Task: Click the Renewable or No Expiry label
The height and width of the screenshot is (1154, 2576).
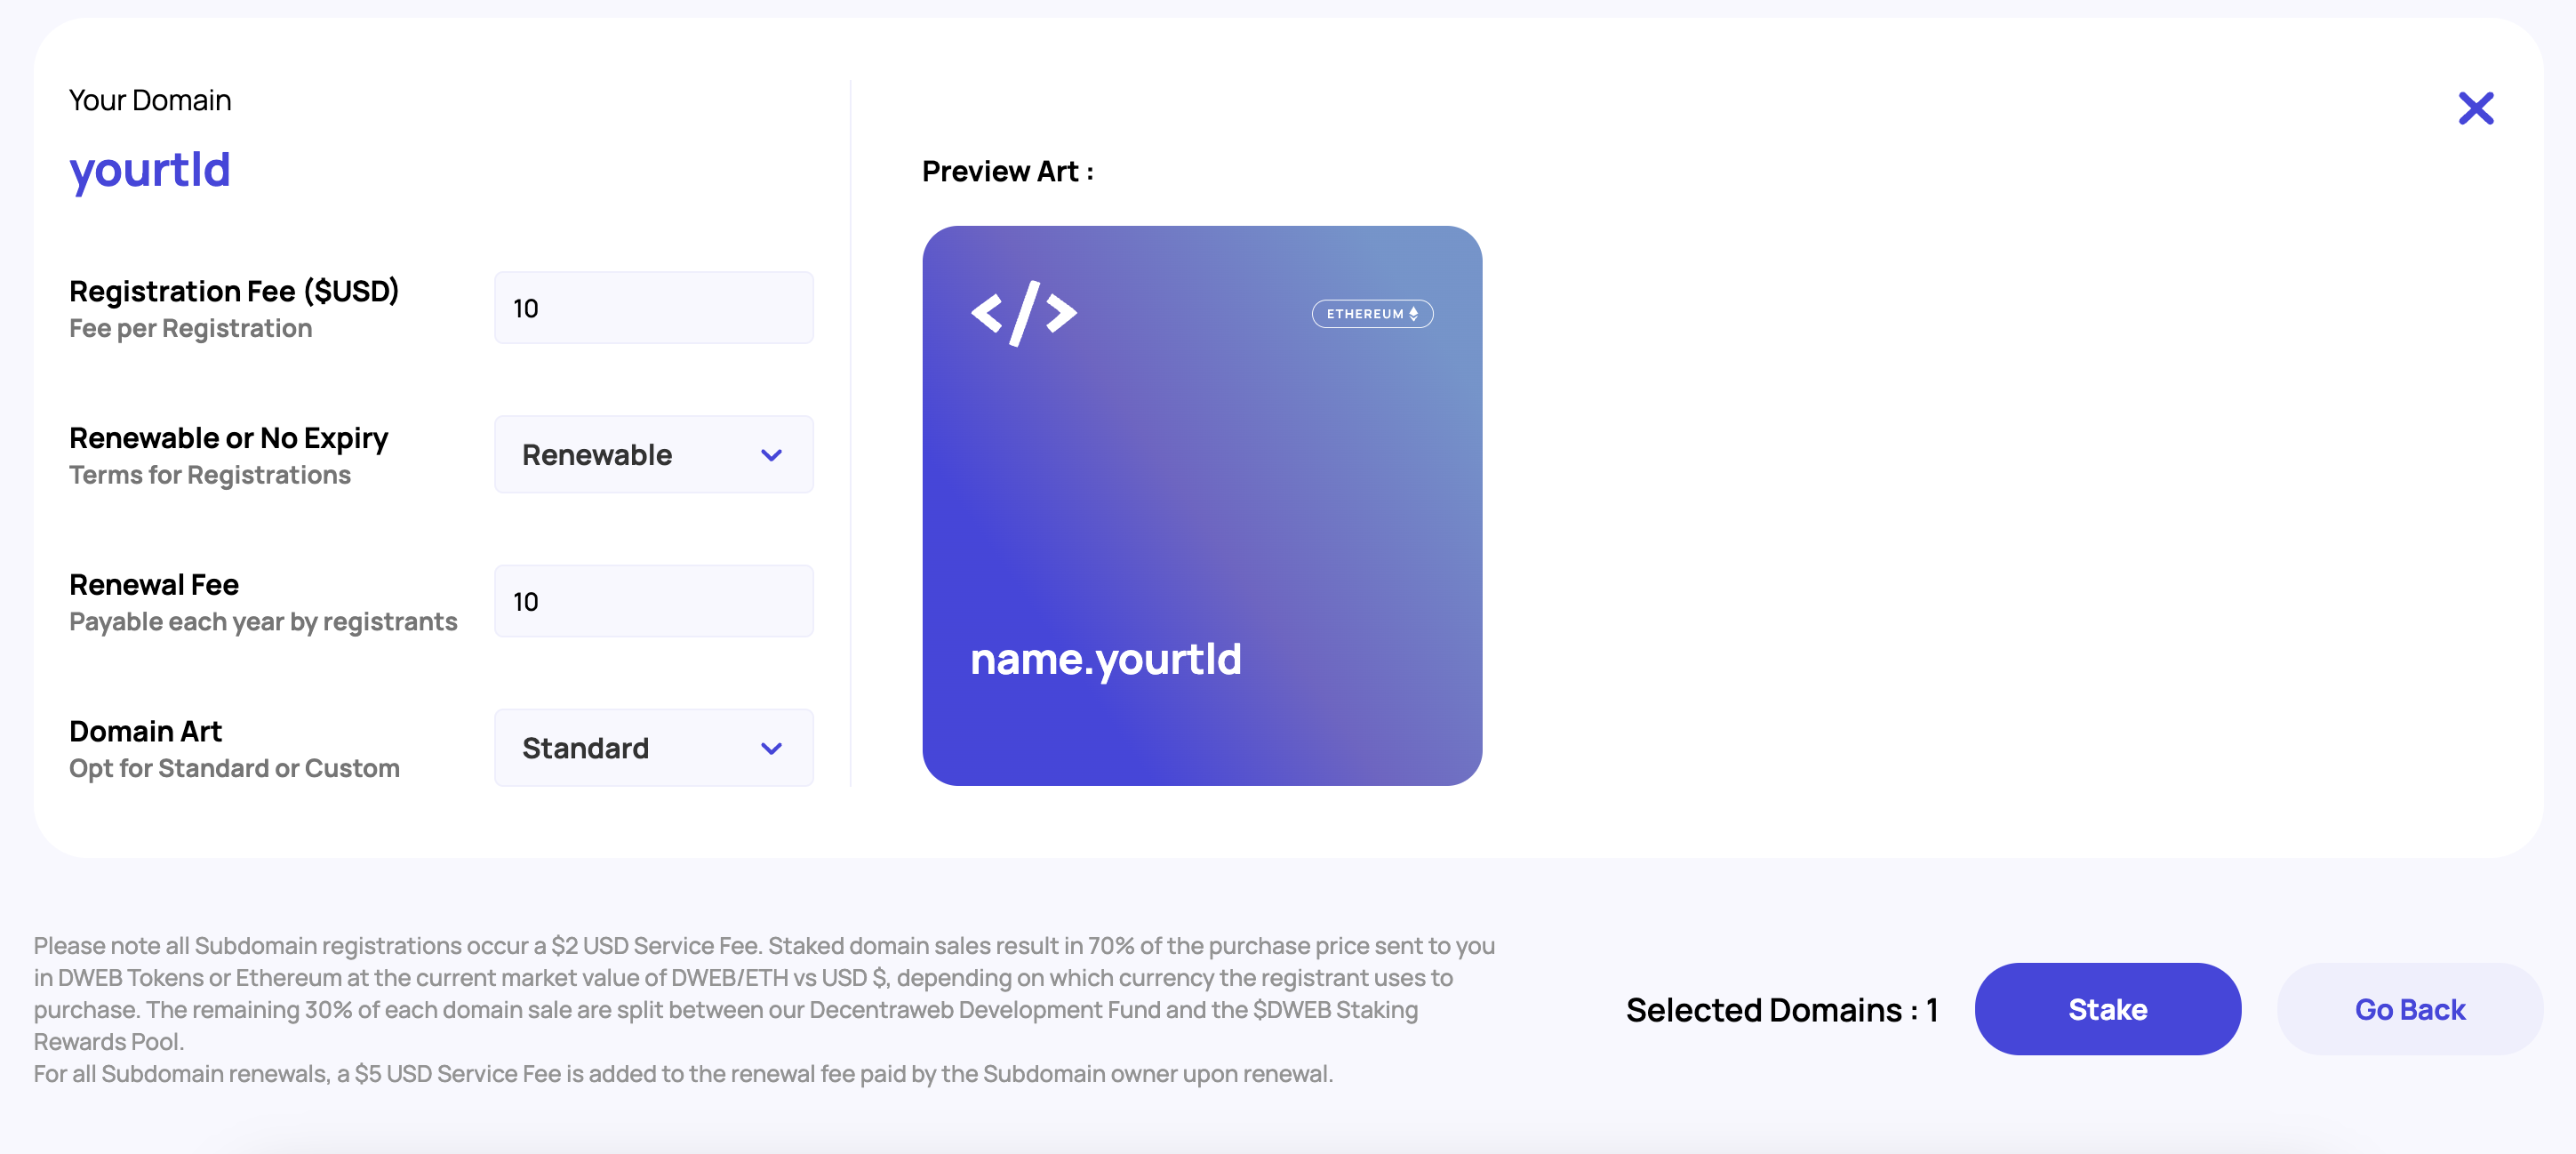Action: coord(228,438)
